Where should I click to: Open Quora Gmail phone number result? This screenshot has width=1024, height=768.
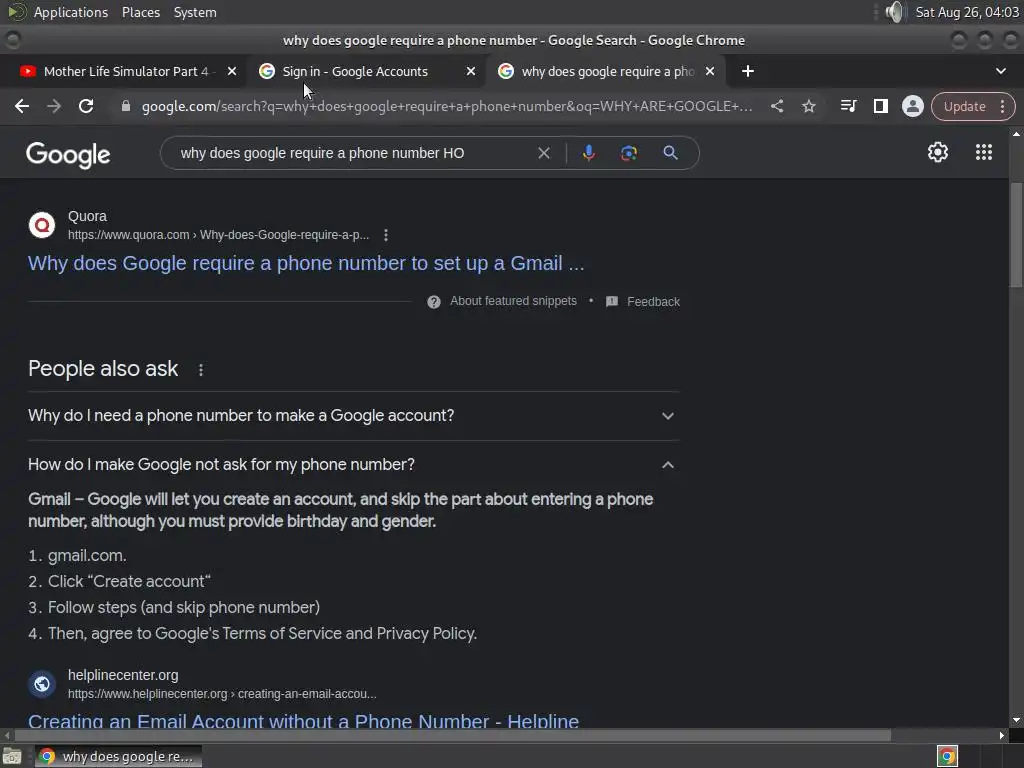coord(306,263)
